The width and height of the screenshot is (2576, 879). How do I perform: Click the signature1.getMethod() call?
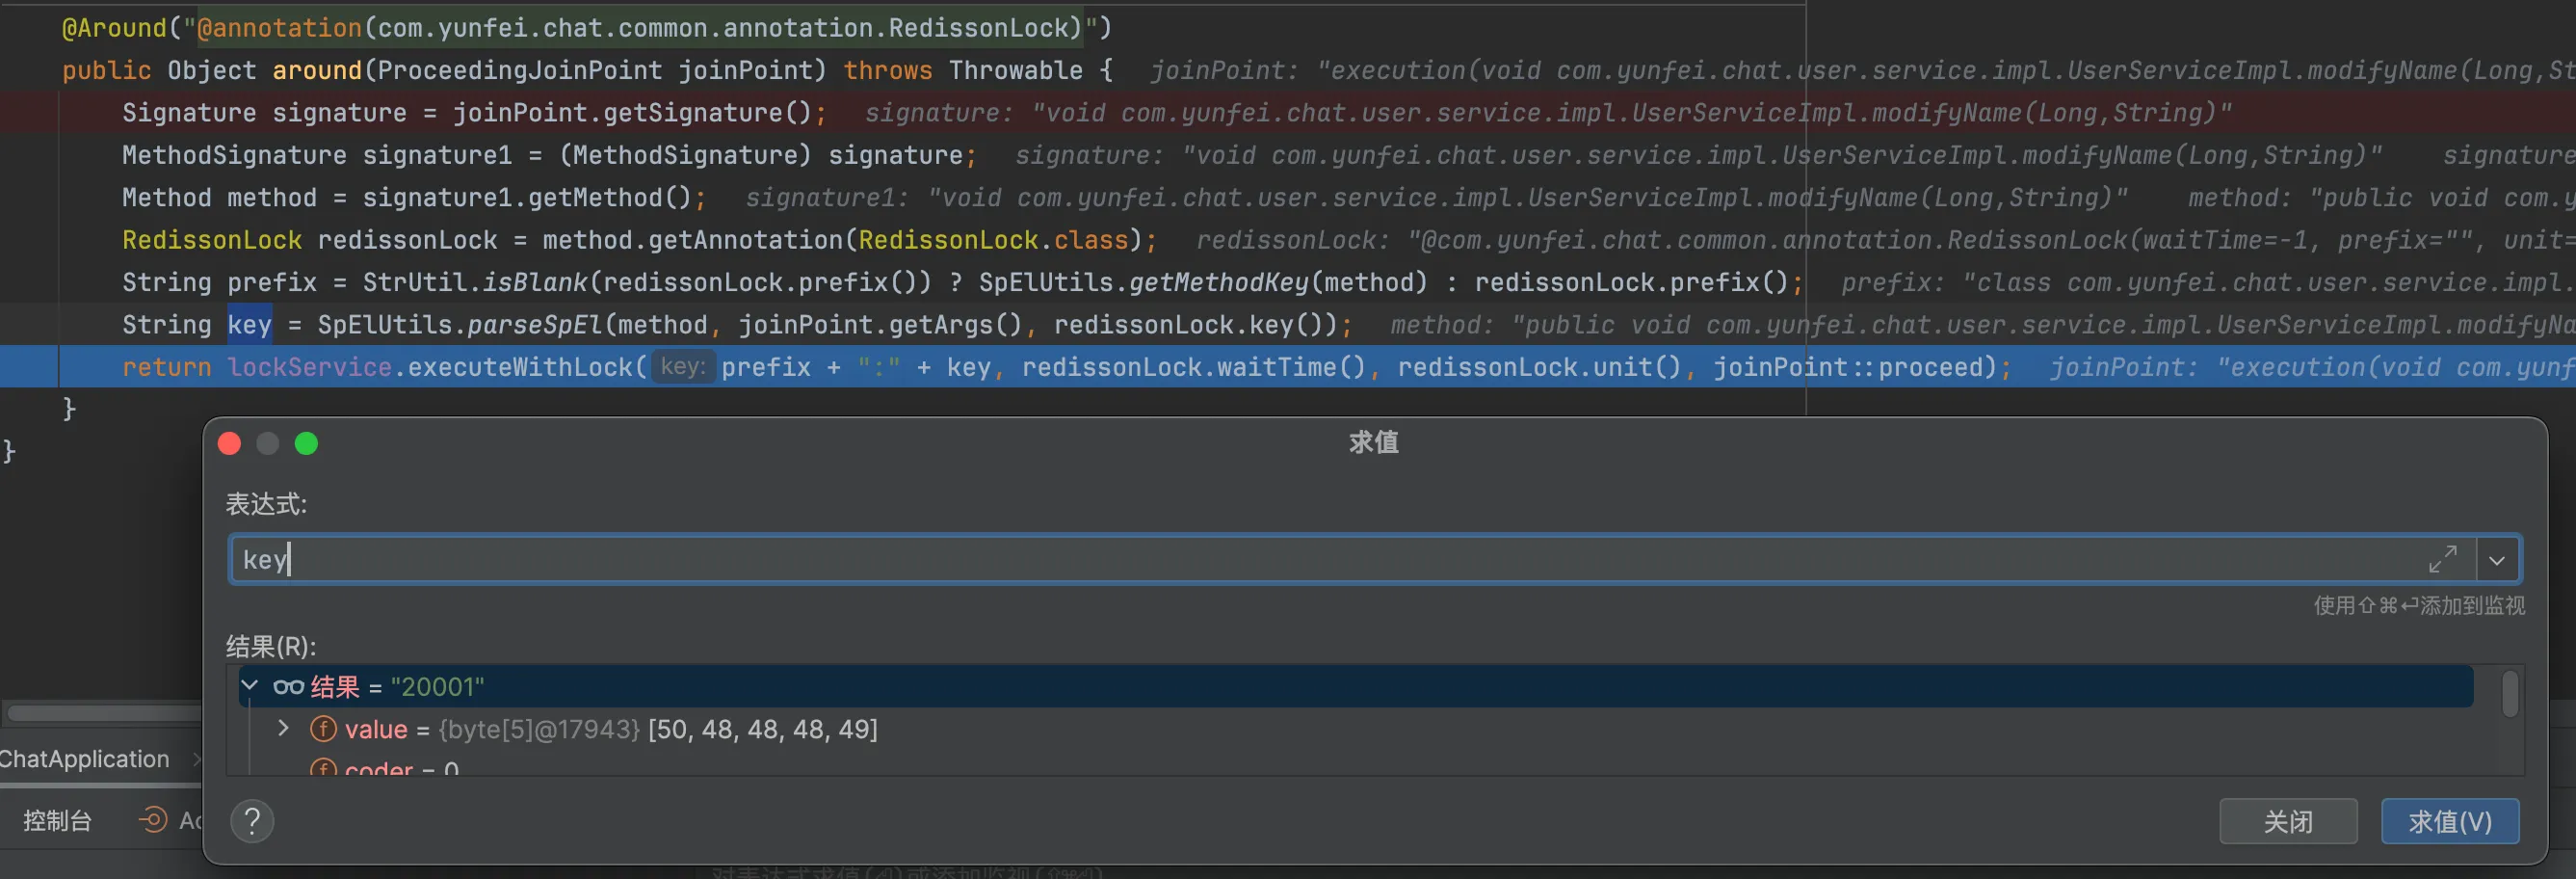527,197
